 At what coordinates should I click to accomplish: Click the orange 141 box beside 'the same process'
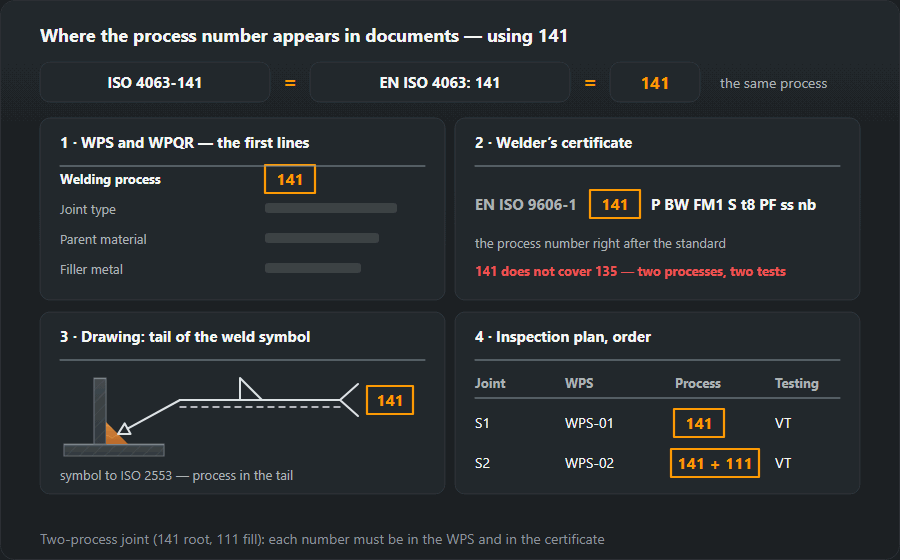(x=655, y=83)
